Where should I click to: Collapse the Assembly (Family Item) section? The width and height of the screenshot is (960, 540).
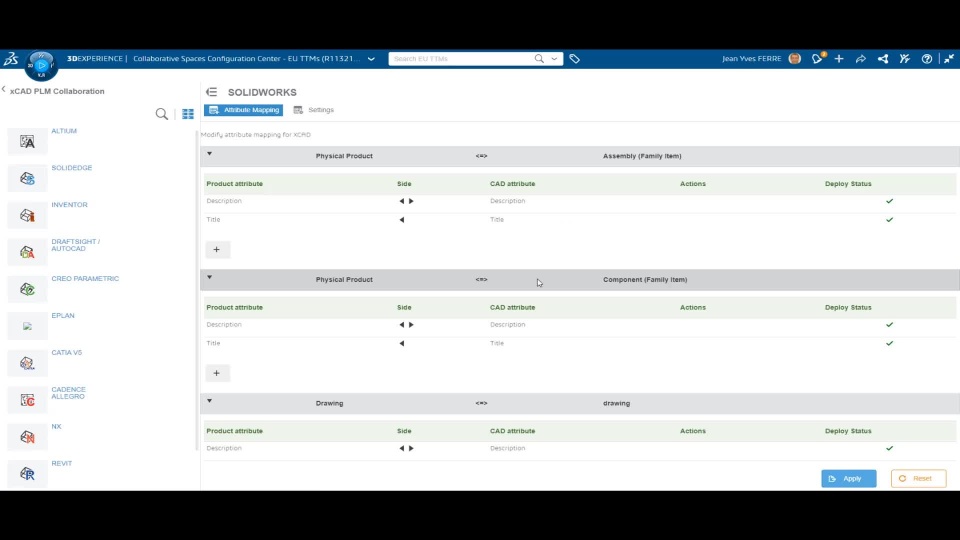[209, 154]
